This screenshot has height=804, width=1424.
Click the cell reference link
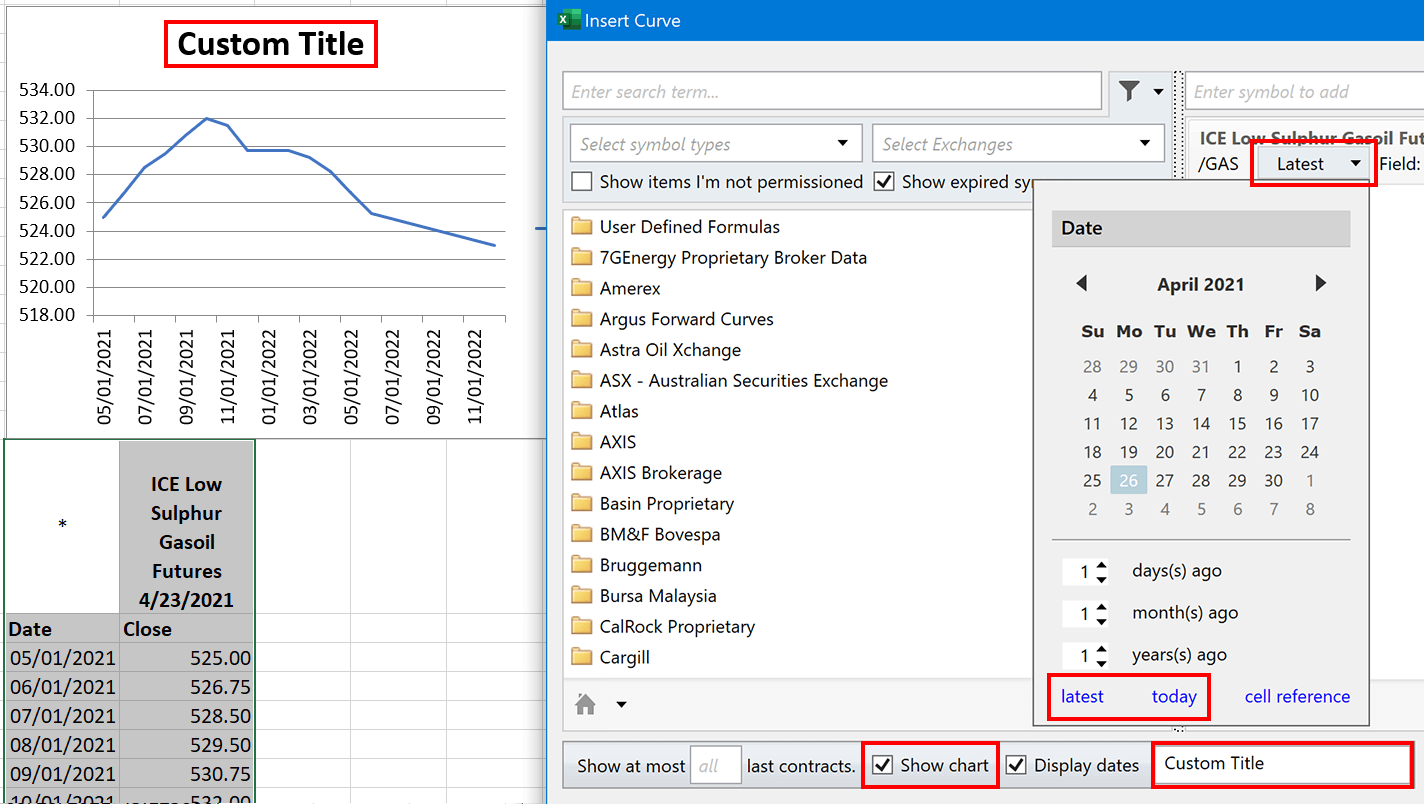[x=1297, y=697]
